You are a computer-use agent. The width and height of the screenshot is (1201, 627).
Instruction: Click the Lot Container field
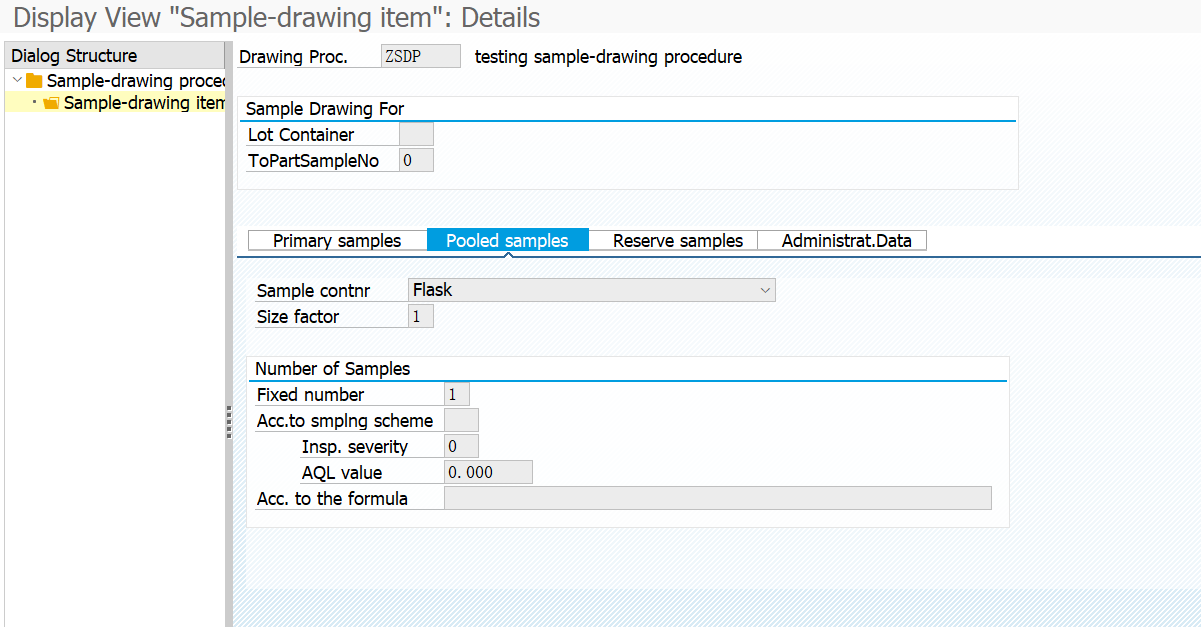pos(416,135)
